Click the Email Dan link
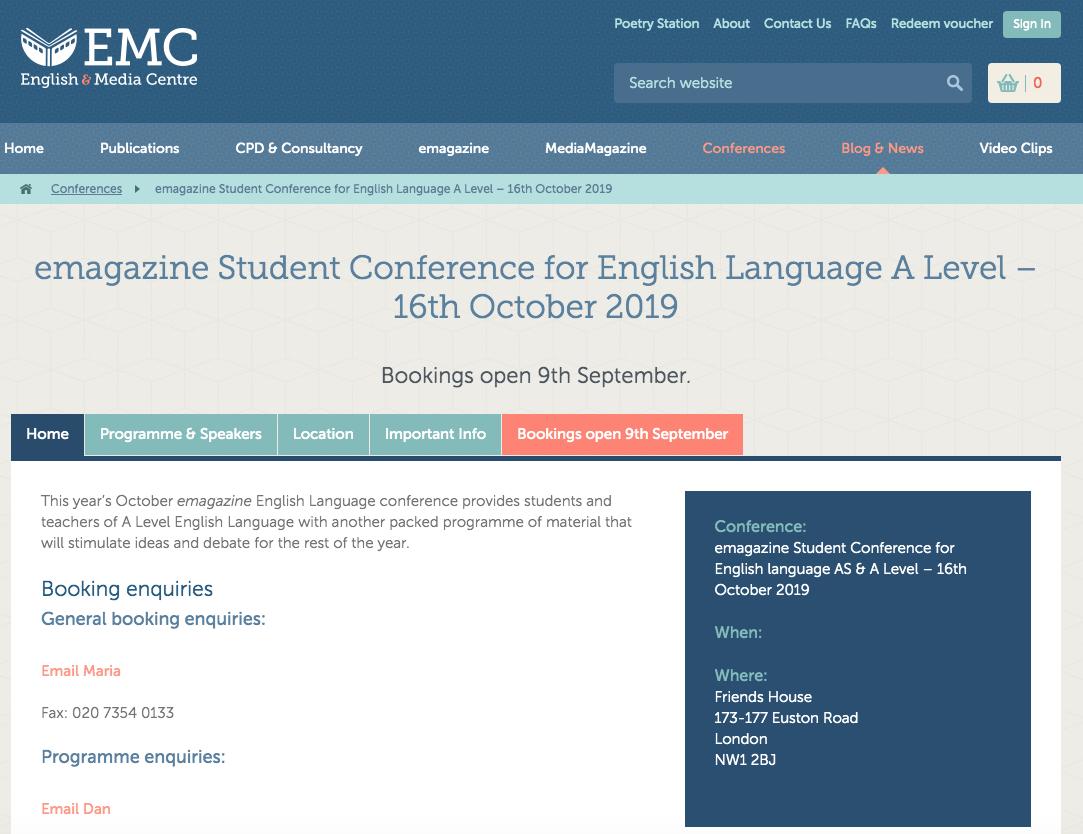1083x834 pixels. 76,808
